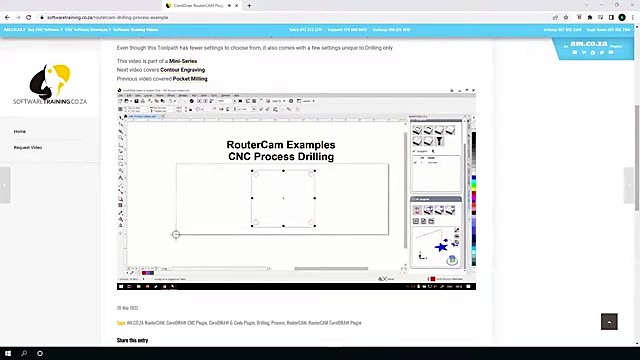Open the Buy CNC Software link
The height and width of the screenshot is (360, 640).
click(45, 30)
